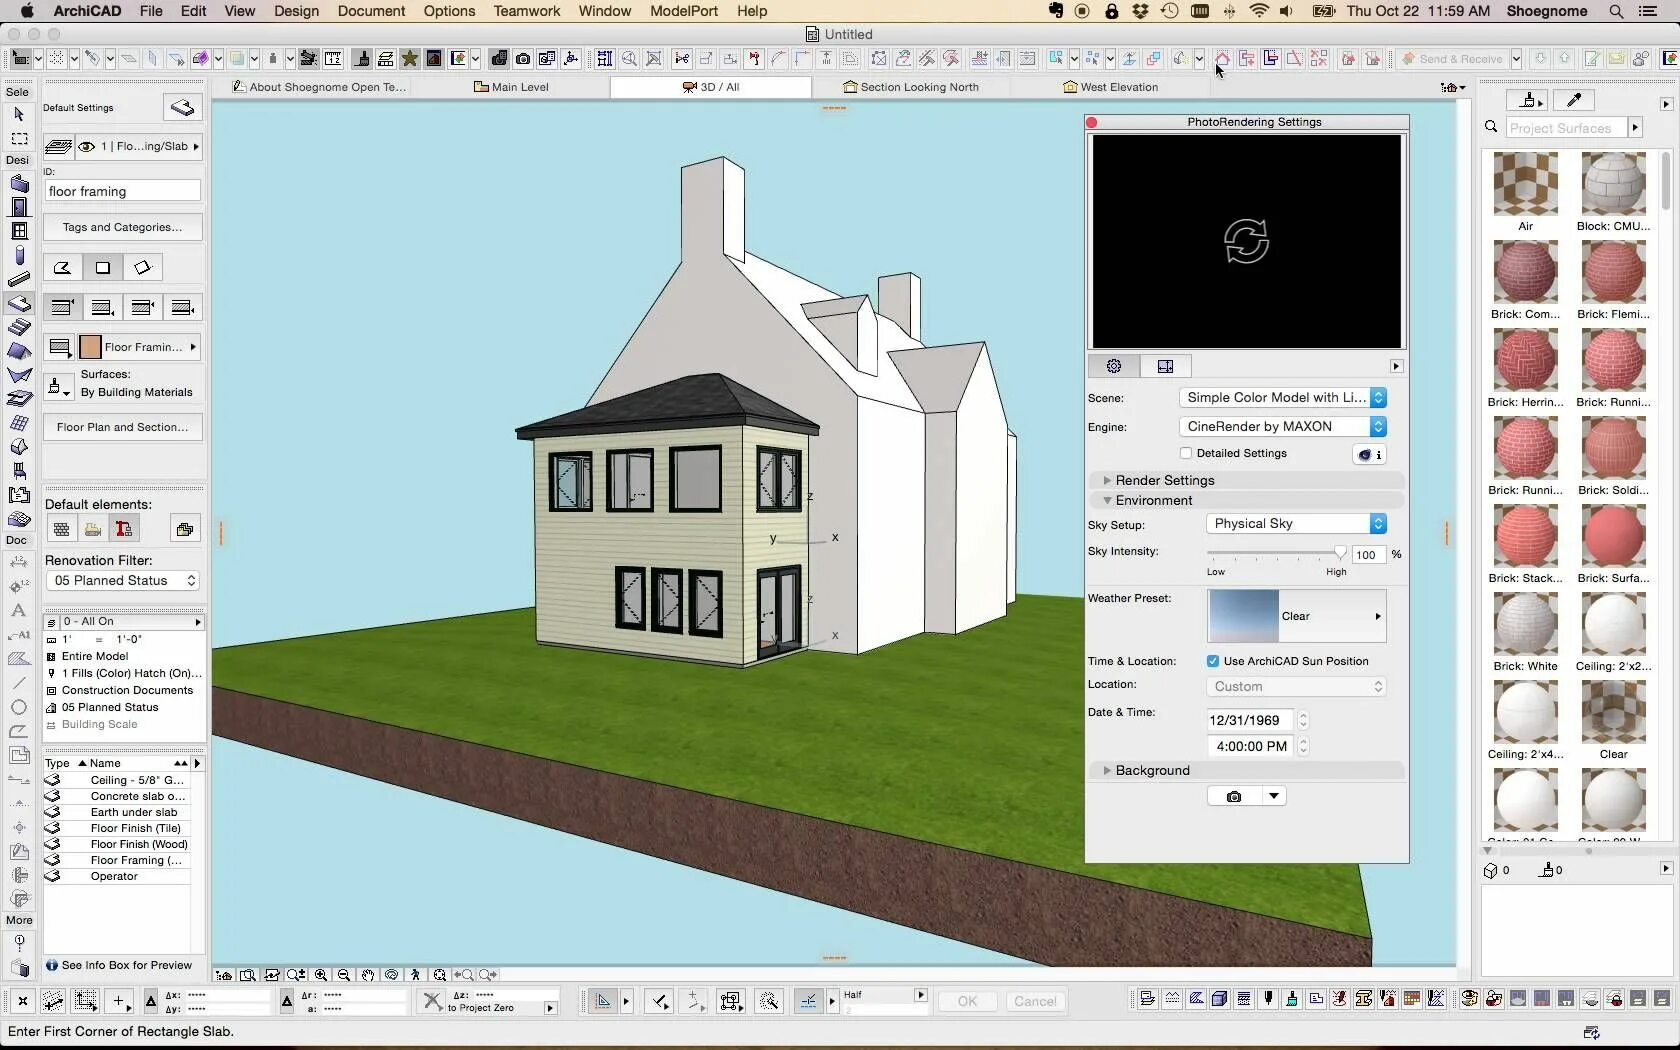
Task: Select Brick: White surface thumbnail
Action: [x=1525, y=625]
